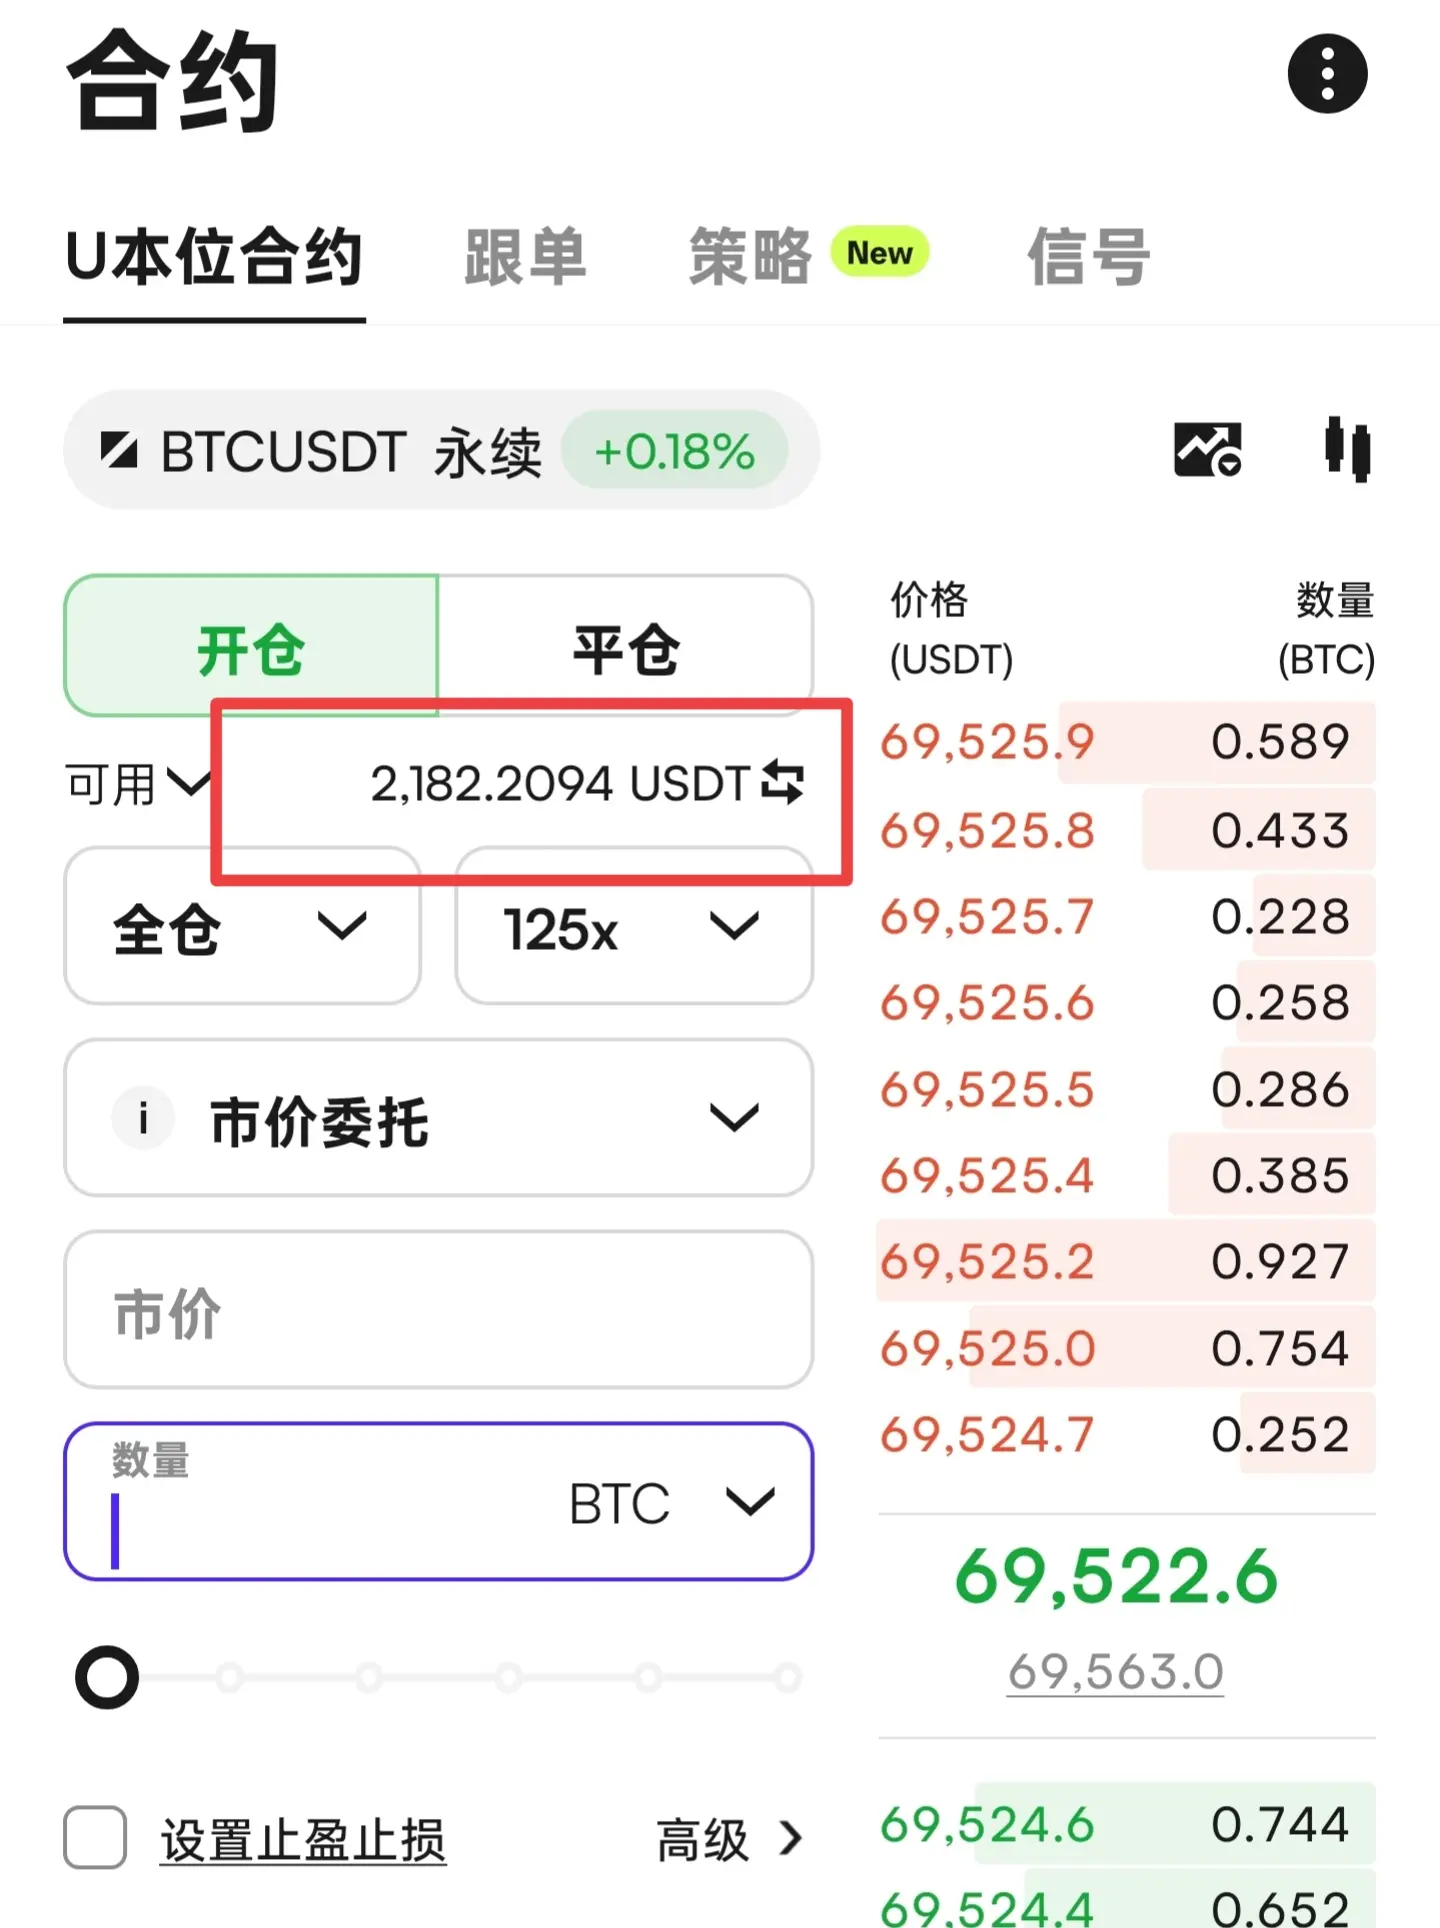This screenshot has height=1928, width=1440.
Task: Click the quantity slider handle
Action: 107,1677
